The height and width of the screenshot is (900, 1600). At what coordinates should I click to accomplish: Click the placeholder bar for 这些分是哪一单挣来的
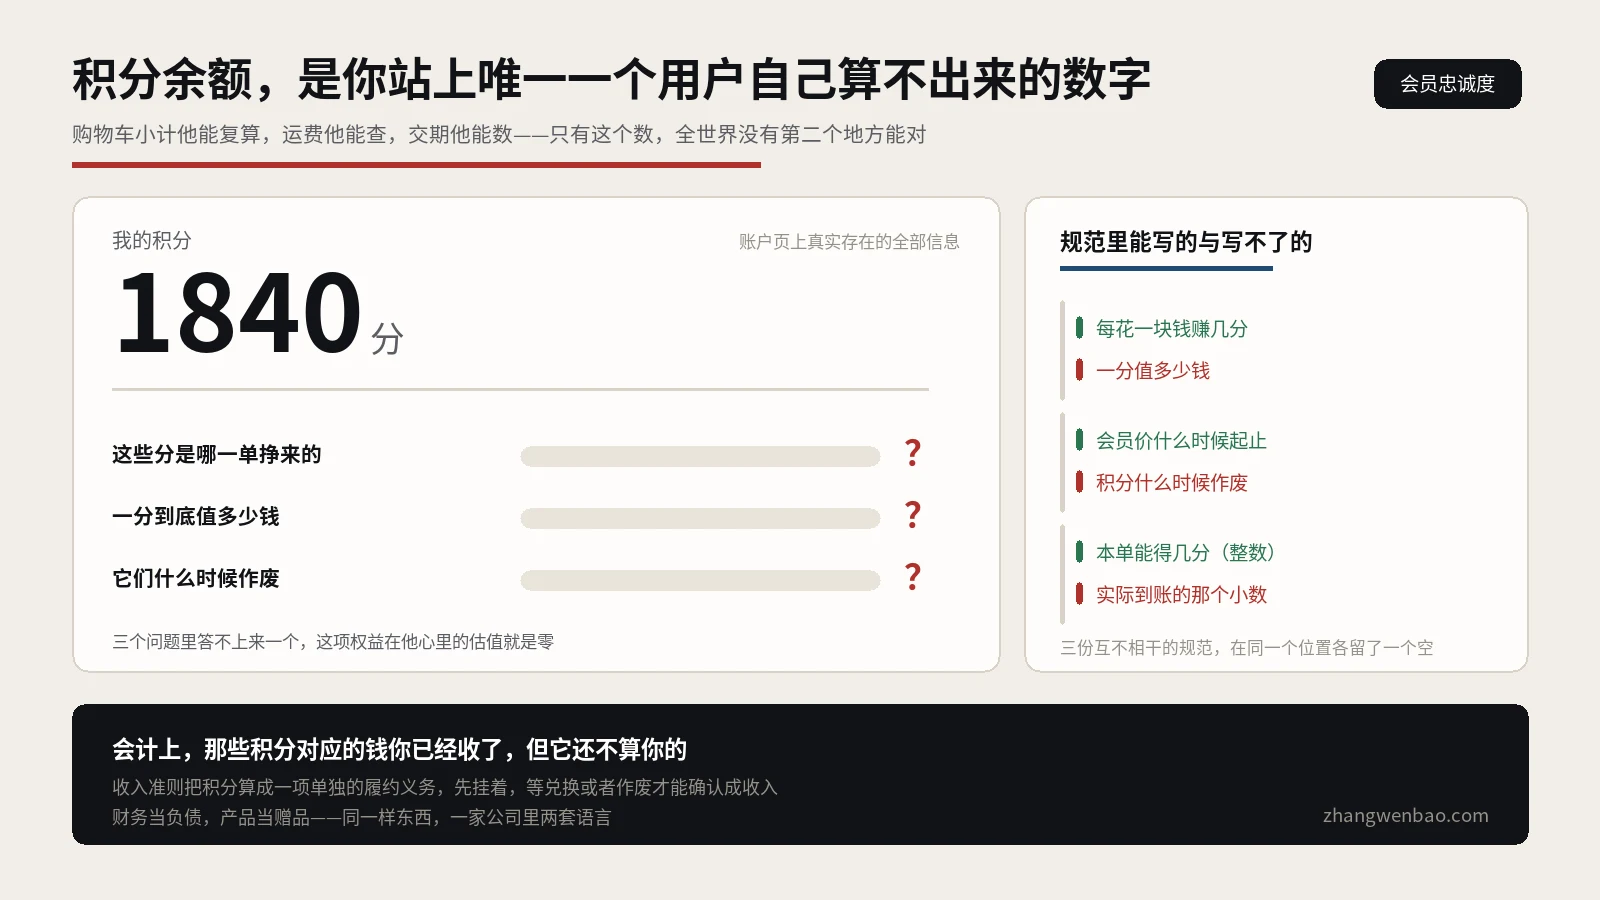click(700, 456)
